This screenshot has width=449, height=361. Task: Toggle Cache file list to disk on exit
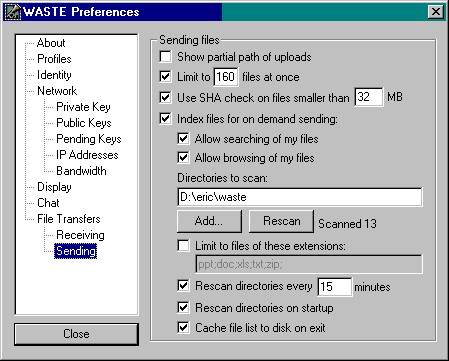tap(183, 327)
